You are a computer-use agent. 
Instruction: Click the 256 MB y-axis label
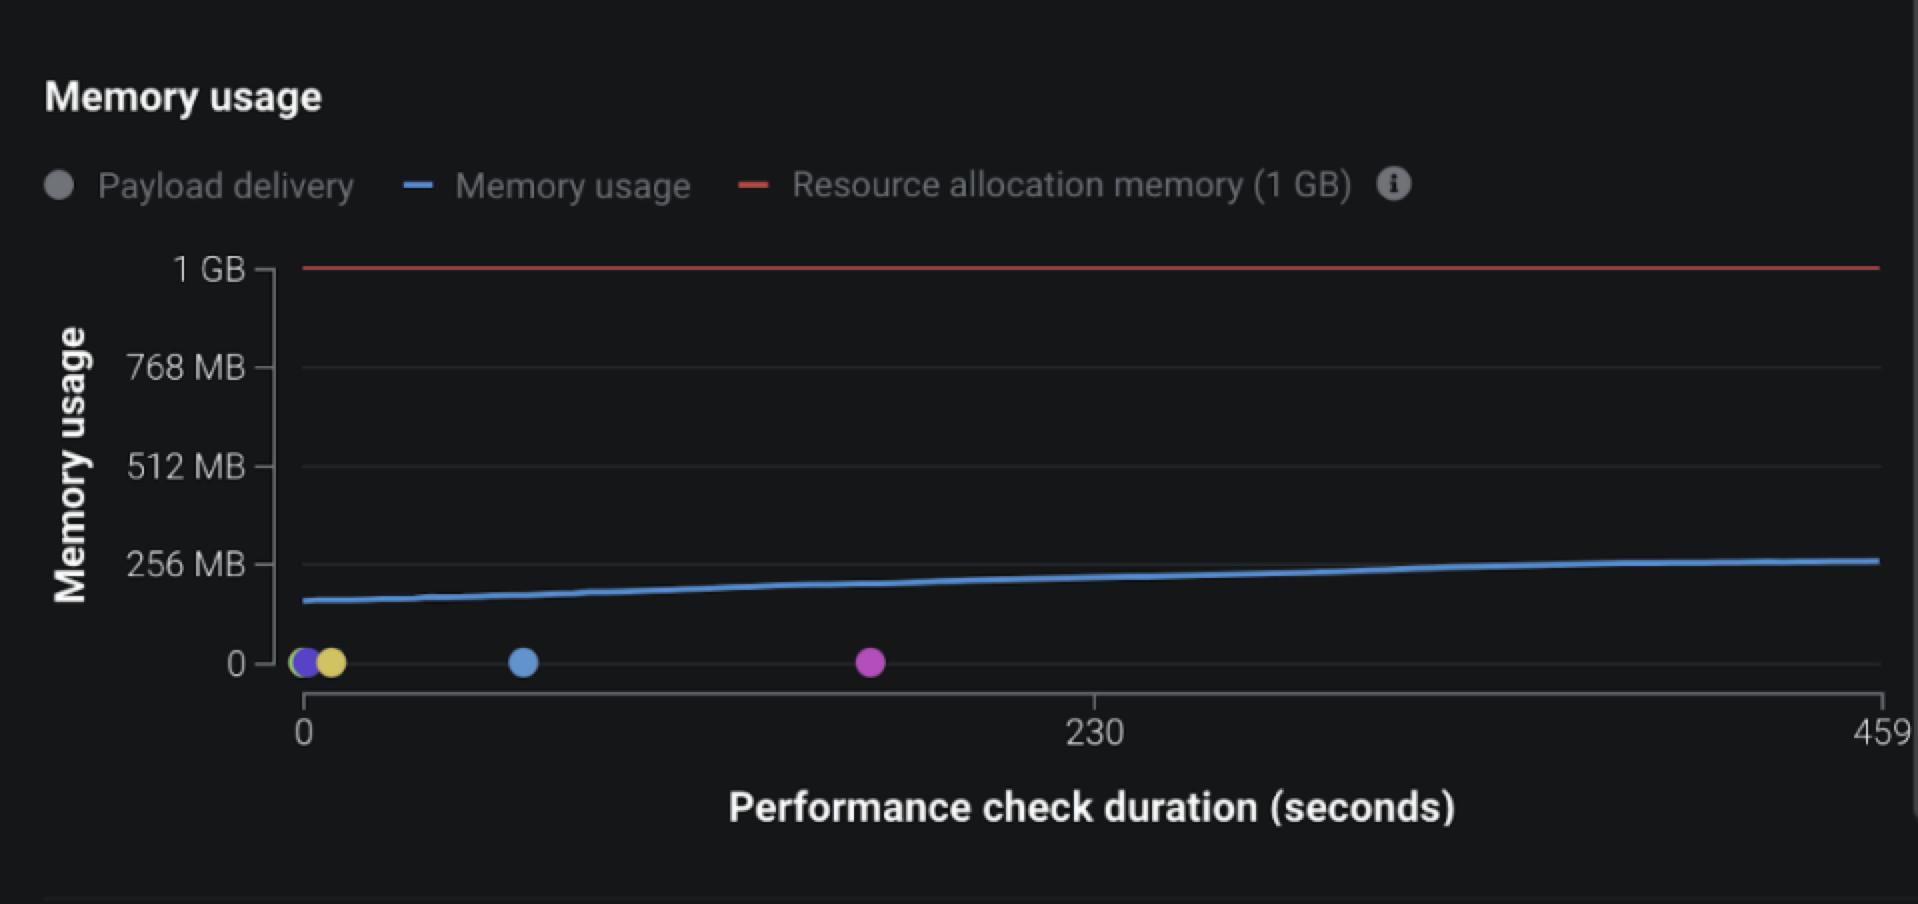click(x=186, y=565)
